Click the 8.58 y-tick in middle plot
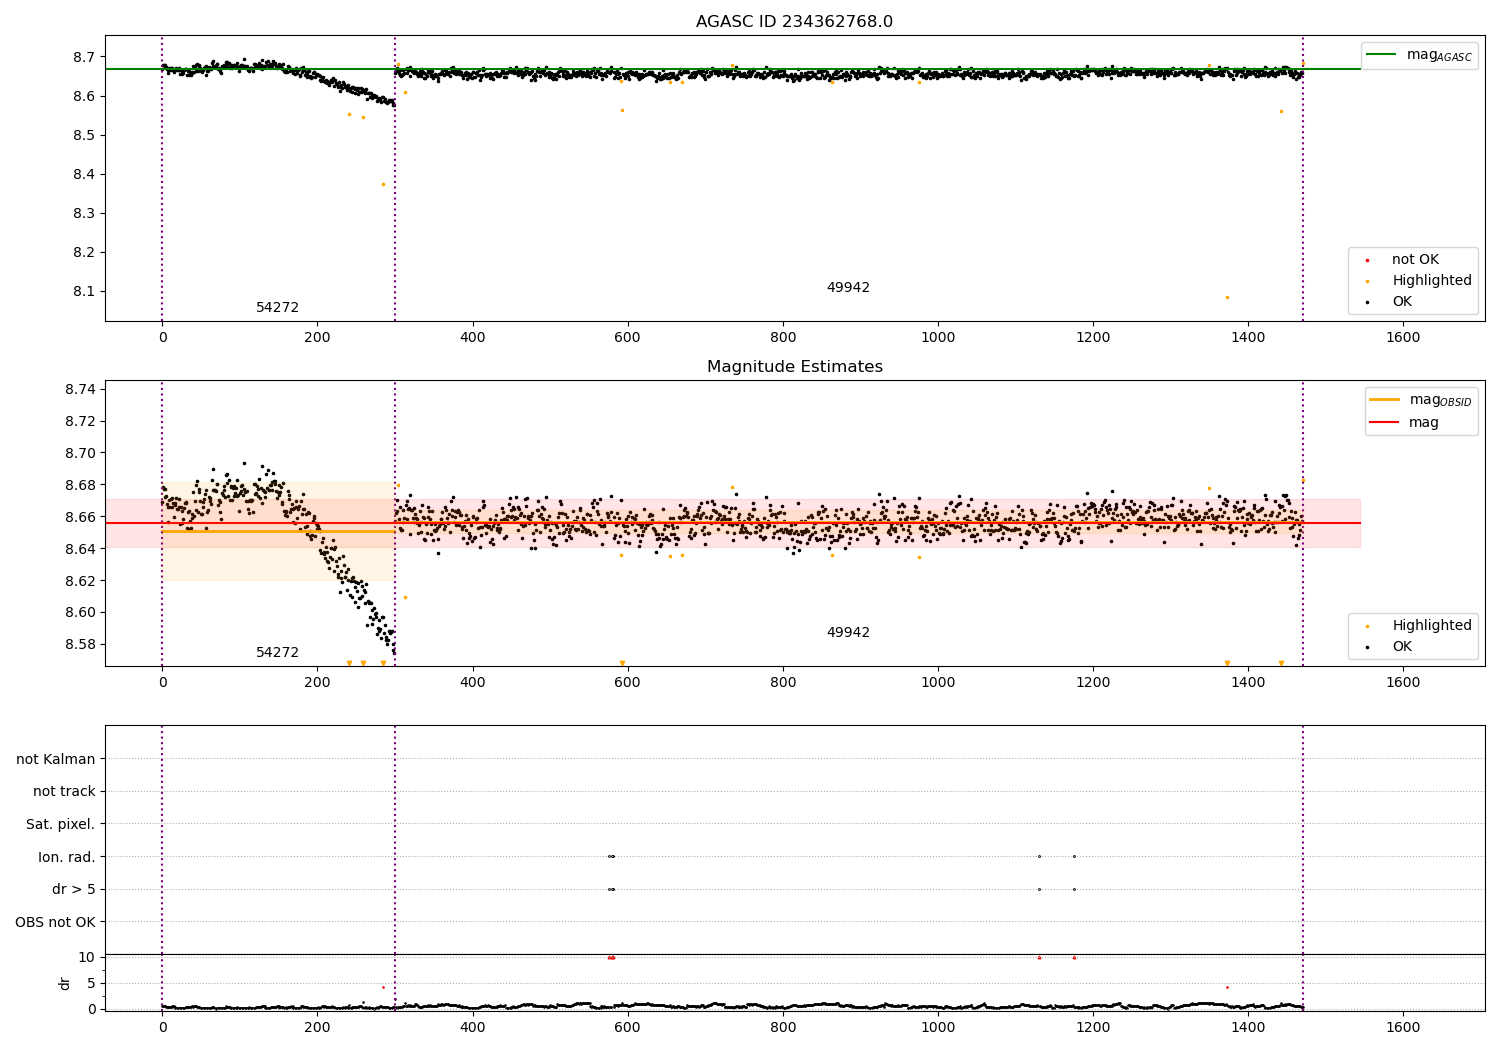Screen dimensions: 1500x1050 click(x=78, y=644)
